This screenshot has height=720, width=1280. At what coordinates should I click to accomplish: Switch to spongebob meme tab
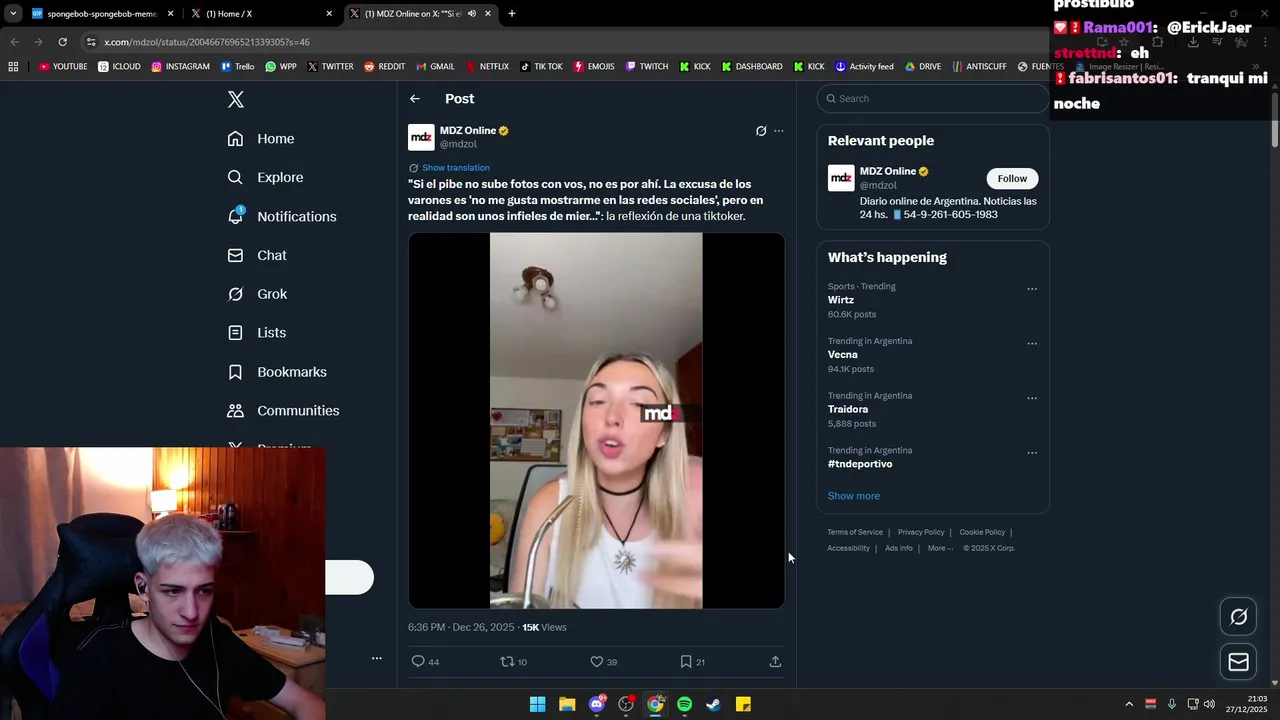[103, 14]
